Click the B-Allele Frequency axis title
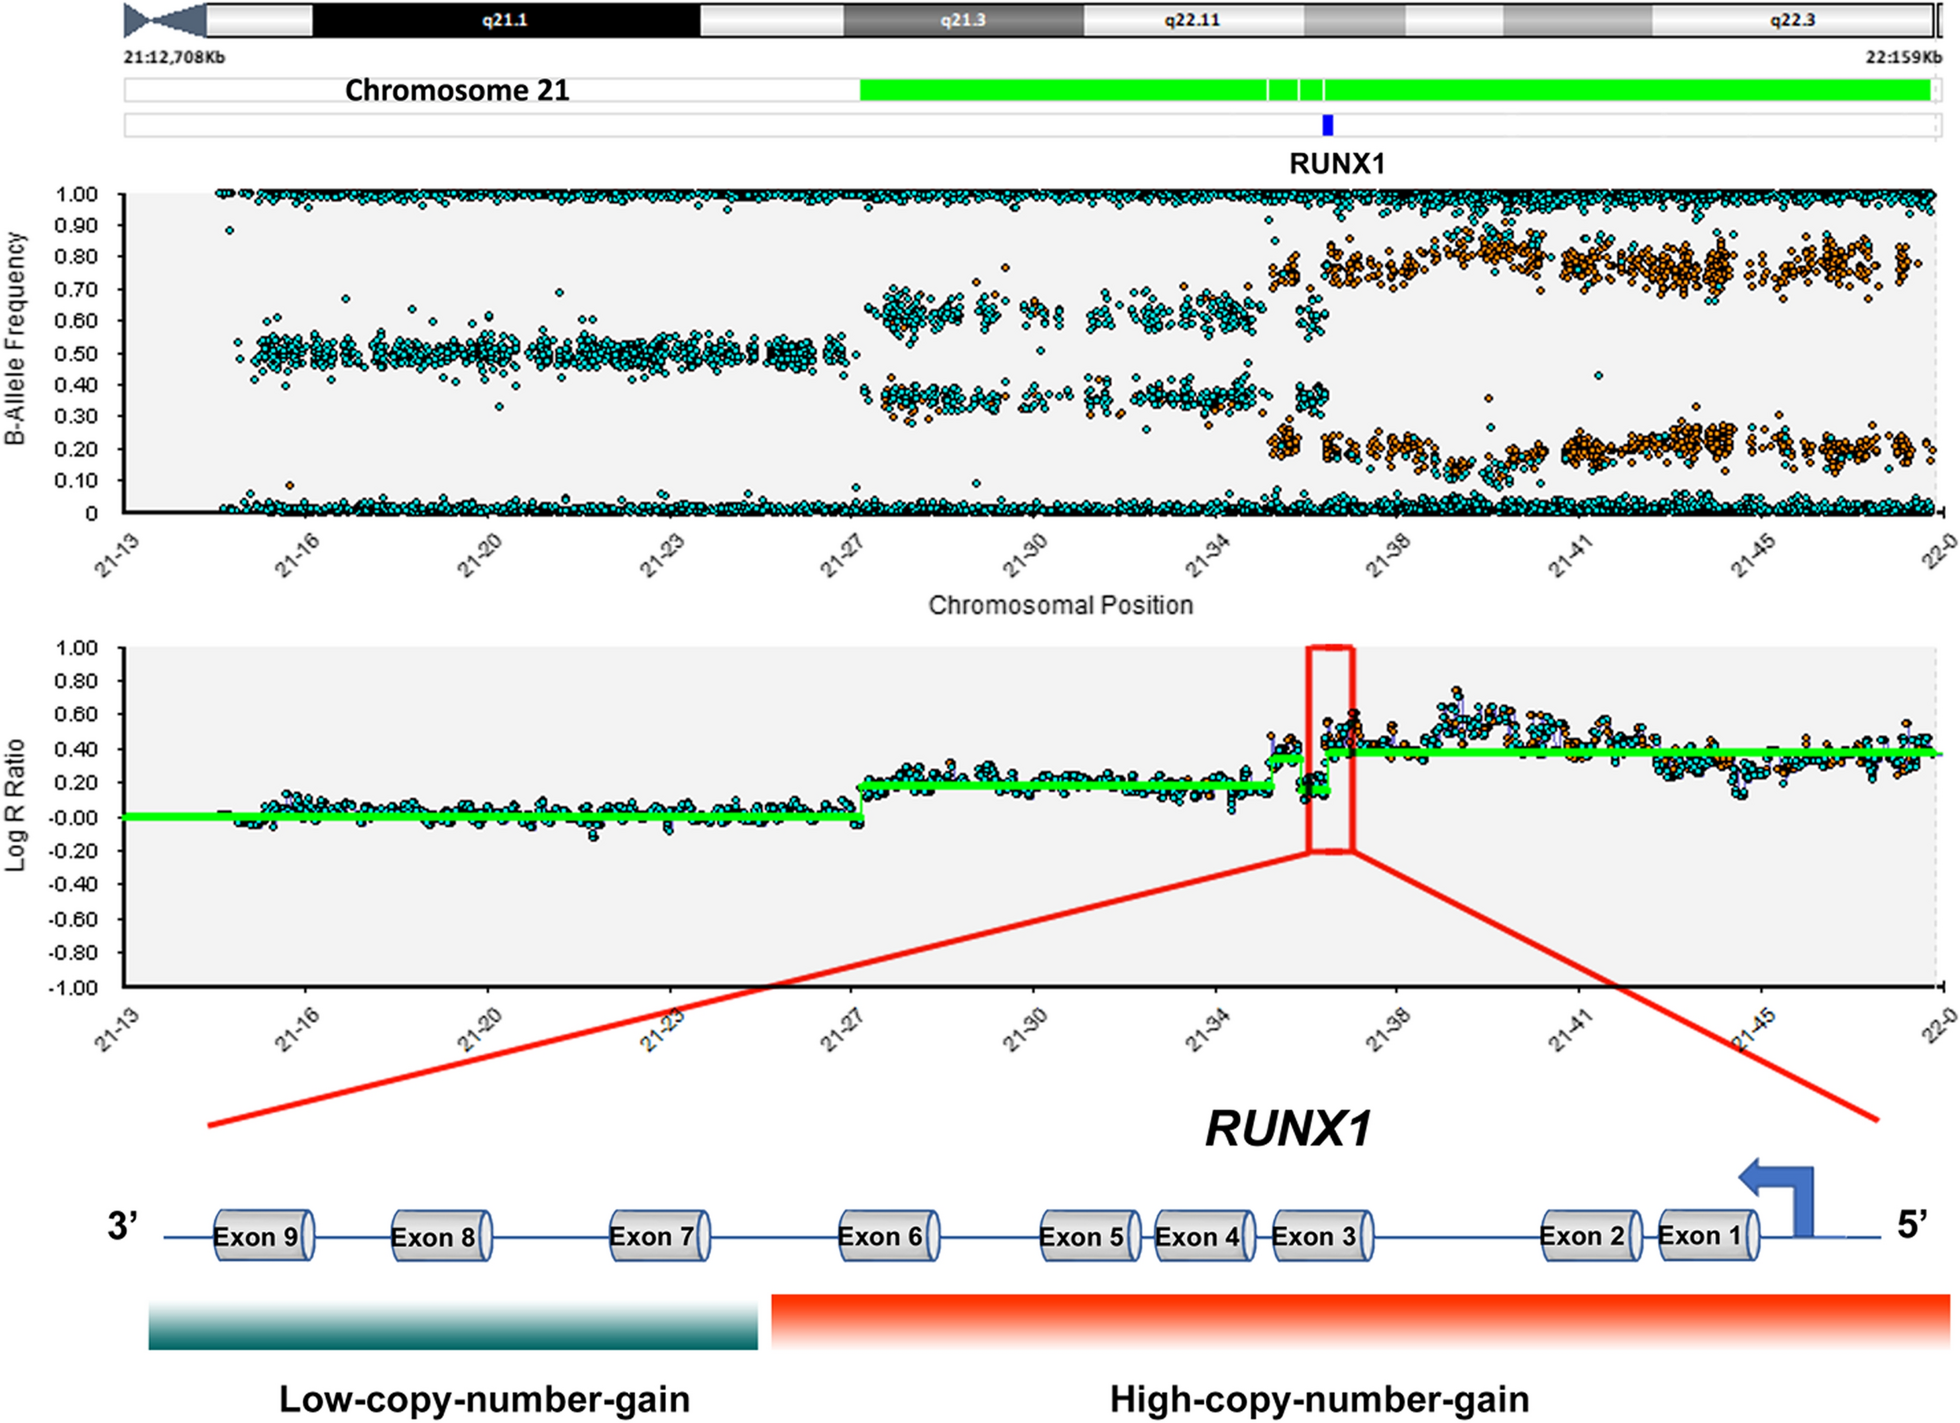Screen dimensions: 1960x1423 [14, 339]
